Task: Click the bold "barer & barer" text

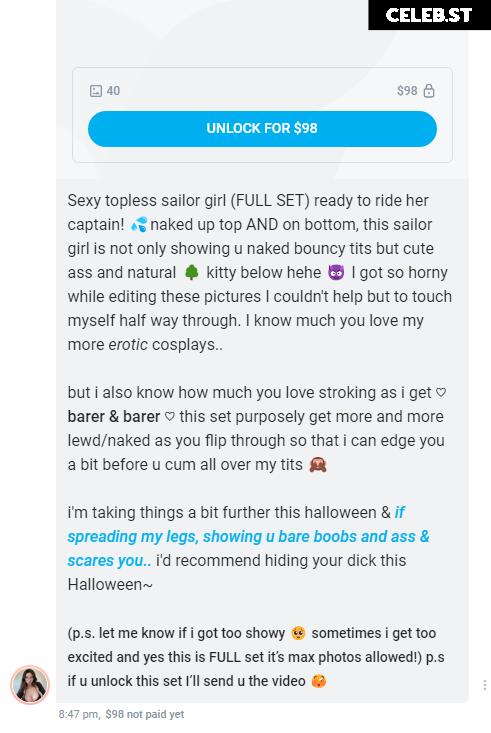Action: [114, 417]
